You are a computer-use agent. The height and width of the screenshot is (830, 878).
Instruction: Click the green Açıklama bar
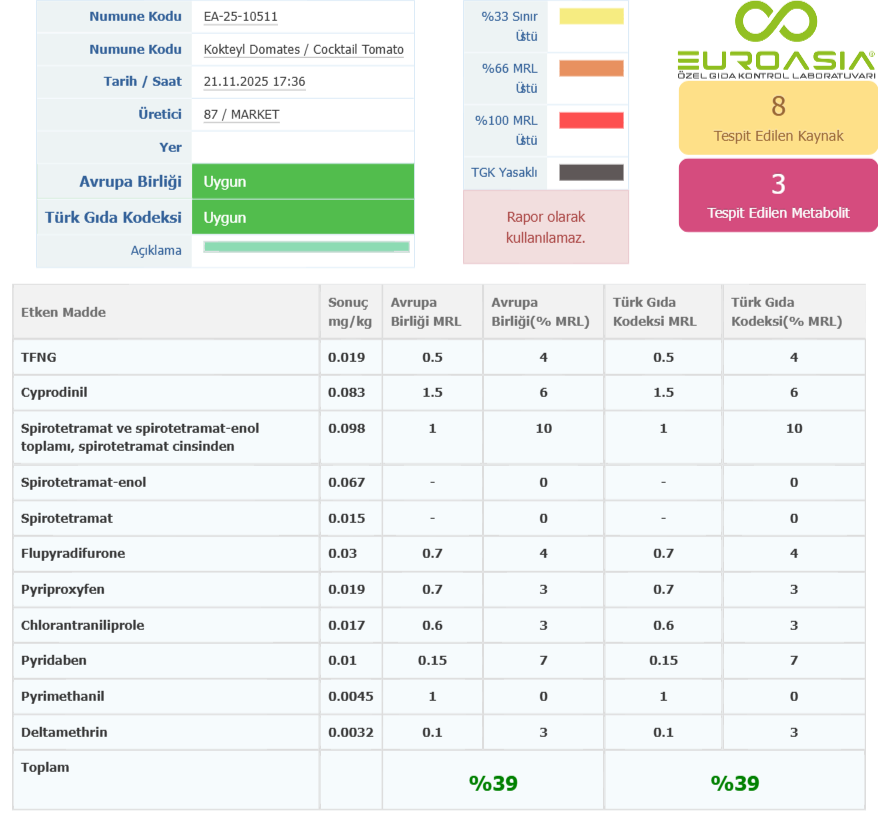click(x=306, y=247)
